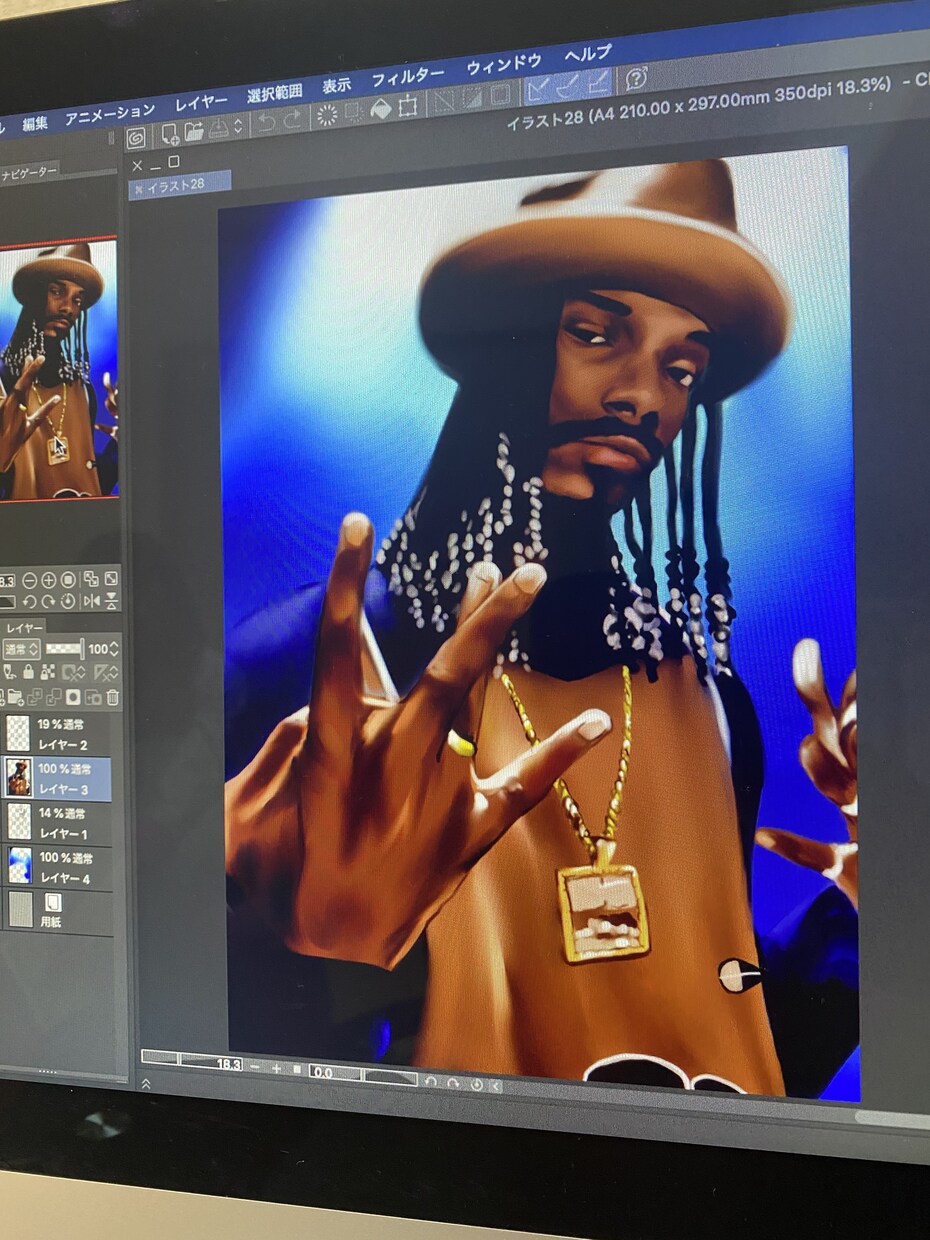The image size is (930, 1240).
Task: Toggle Set as Reference Layer icon
Action: click(9, 673)
